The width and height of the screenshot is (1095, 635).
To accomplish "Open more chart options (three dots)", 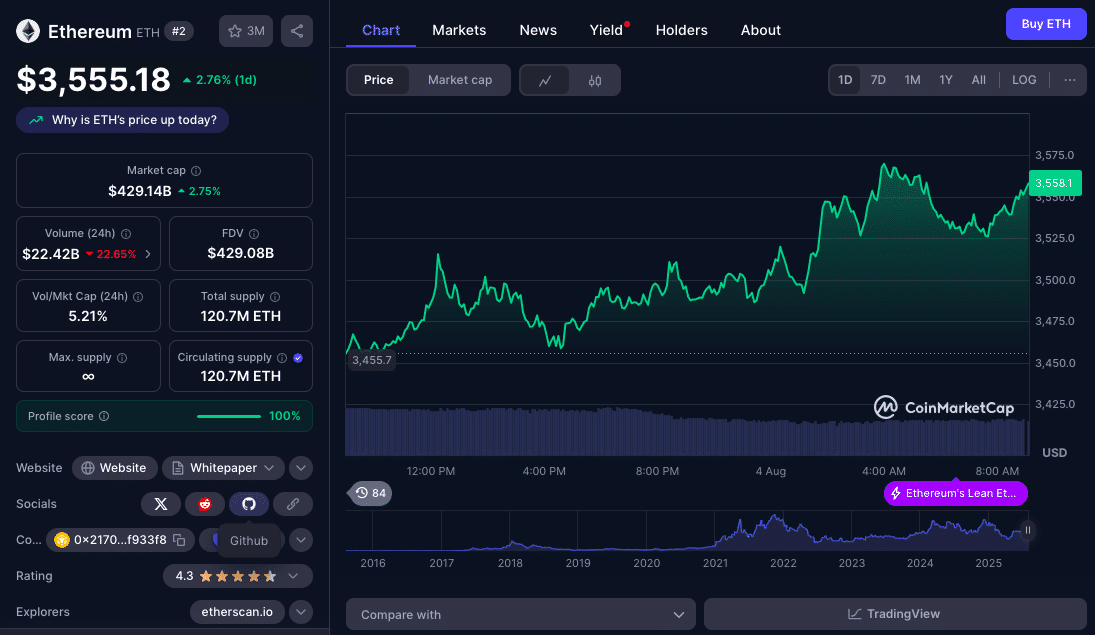I will (1070, 80).
